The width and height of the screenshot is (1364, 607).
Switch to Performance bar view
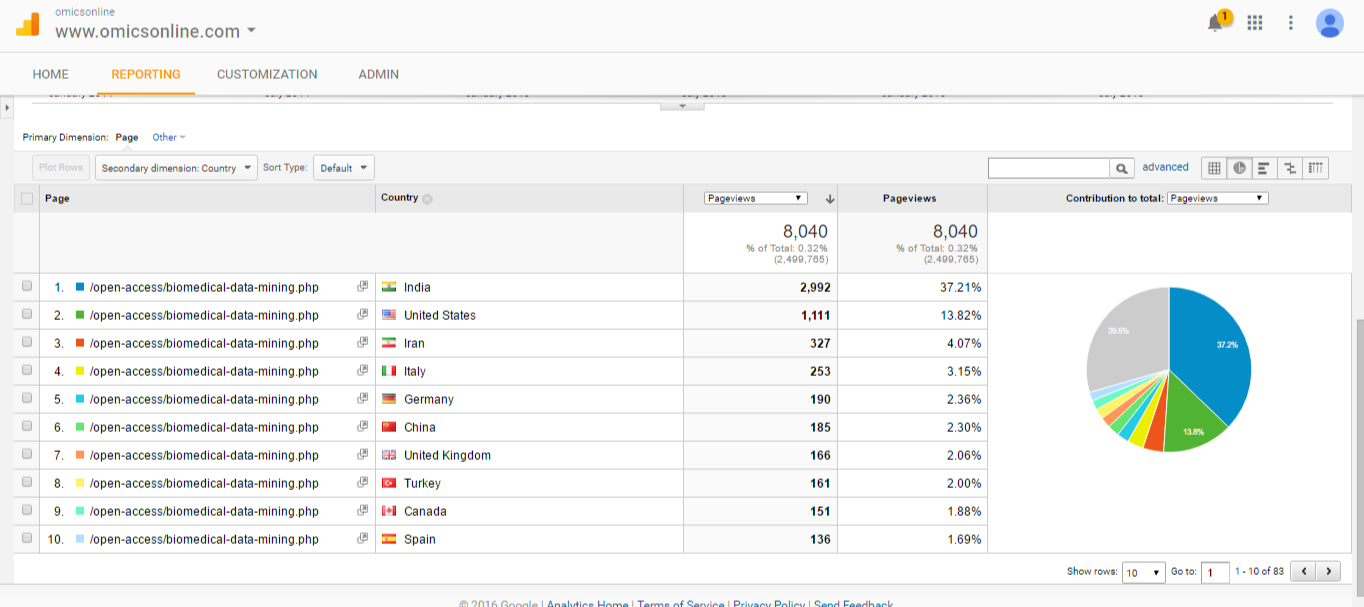(1264, 168)
